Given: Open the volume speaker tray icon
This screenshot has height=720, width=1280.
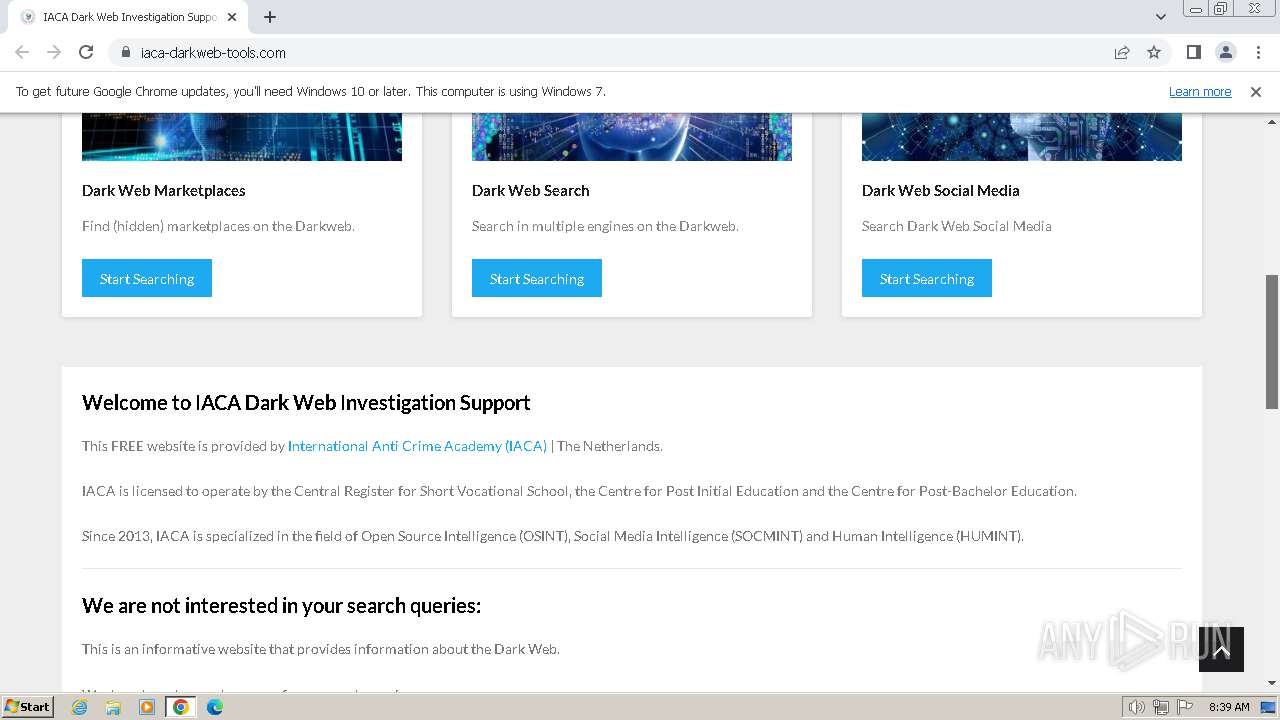Looking at the screenshot, I should [1137, 707].
